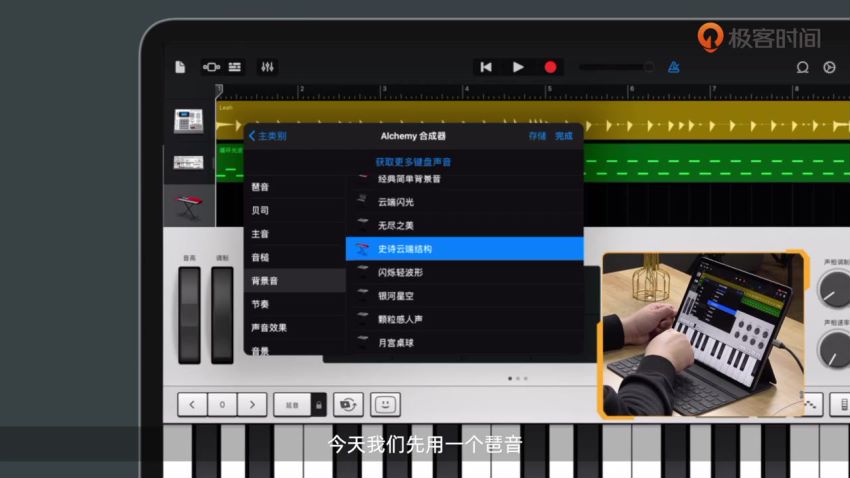
Task: Enable Face Control smiley icon
Action: click(x=385, y=405)
